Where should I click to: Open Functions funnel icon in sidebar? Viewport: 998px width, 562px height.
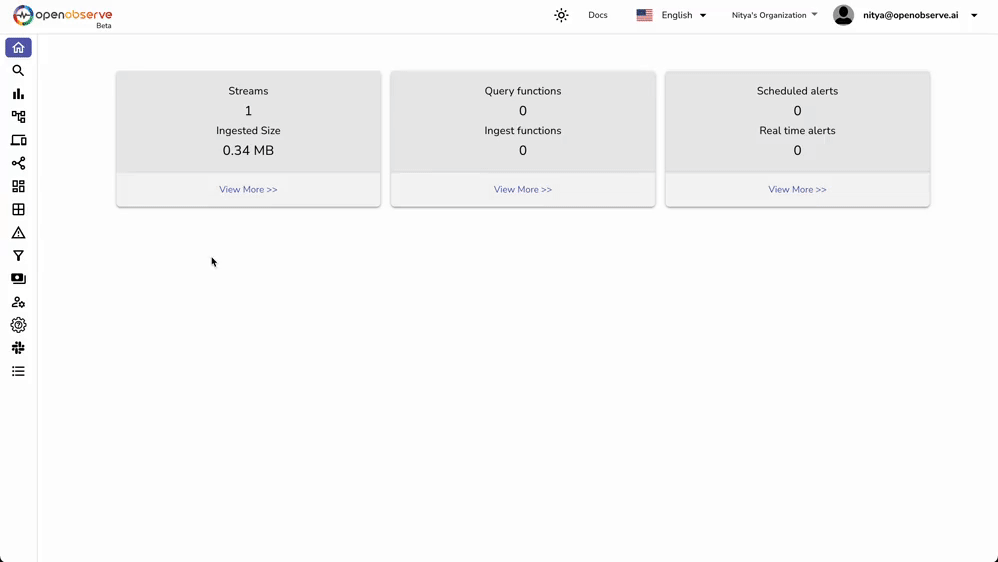coord(18,256)
